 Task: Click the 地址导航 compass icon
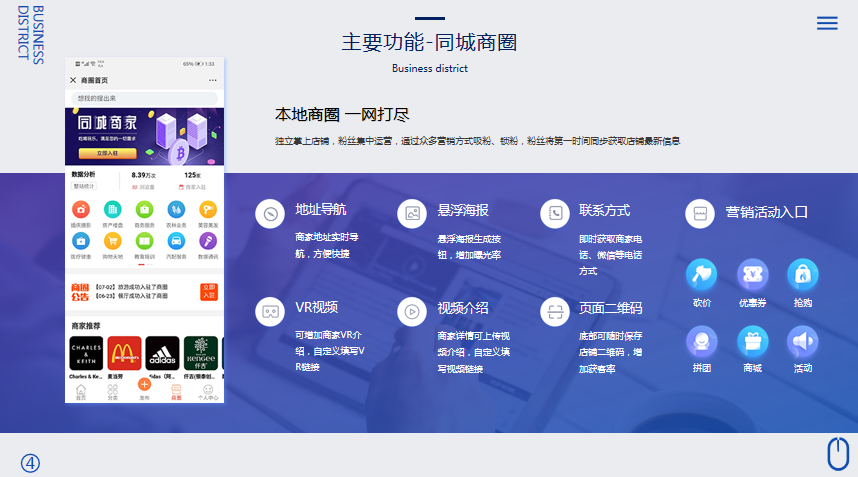(x=270, y=214)
